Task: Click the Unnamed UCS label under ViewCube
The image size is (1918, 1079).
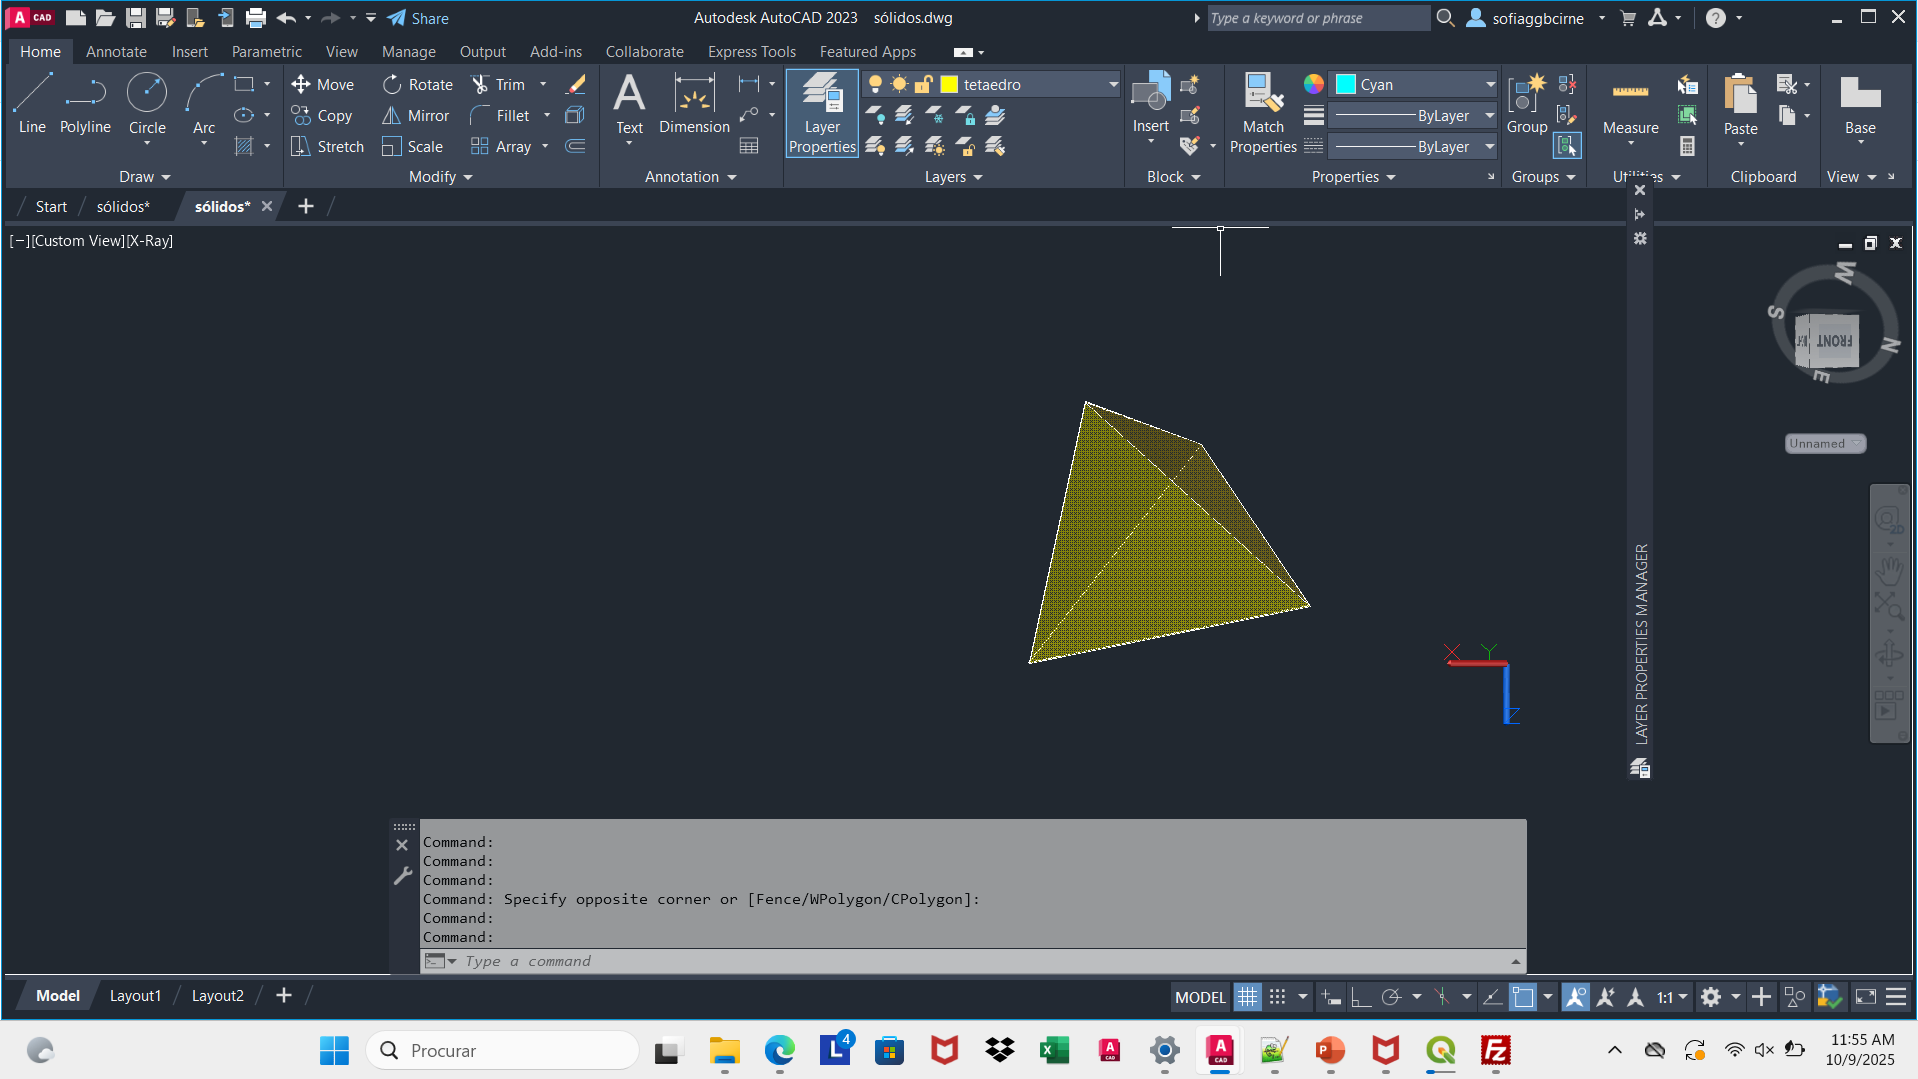Action: 1824,444
